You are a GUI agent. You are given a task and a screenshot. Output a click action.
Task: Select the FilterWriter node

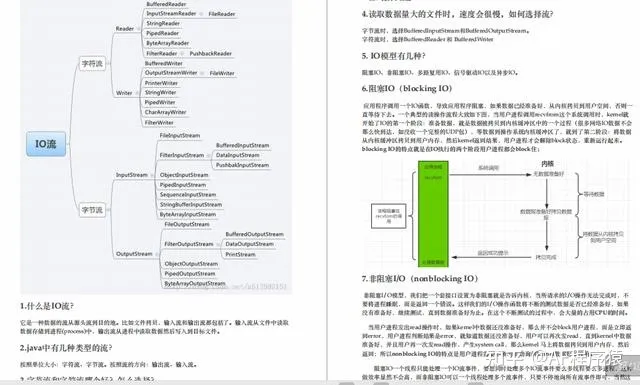[x=159, y=122]
